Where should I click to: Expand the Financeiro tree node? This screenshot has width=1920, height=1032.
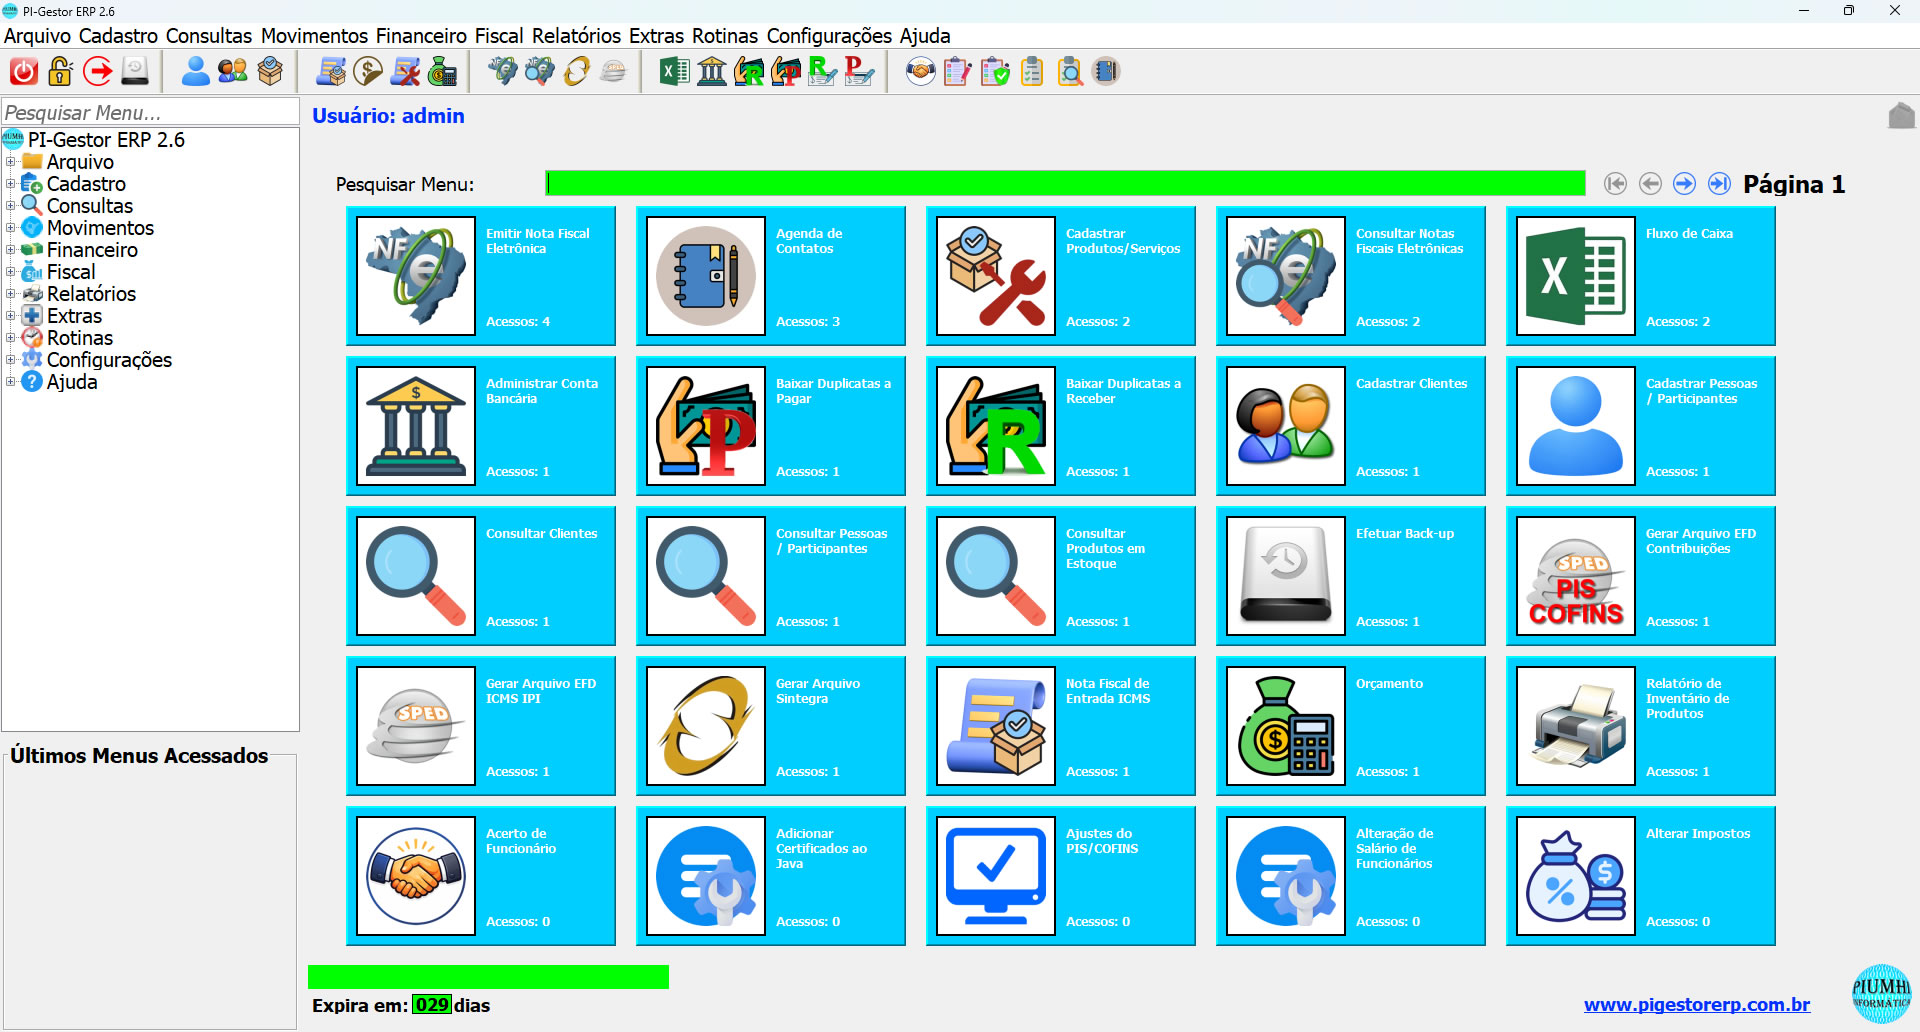tap(10, 250)
